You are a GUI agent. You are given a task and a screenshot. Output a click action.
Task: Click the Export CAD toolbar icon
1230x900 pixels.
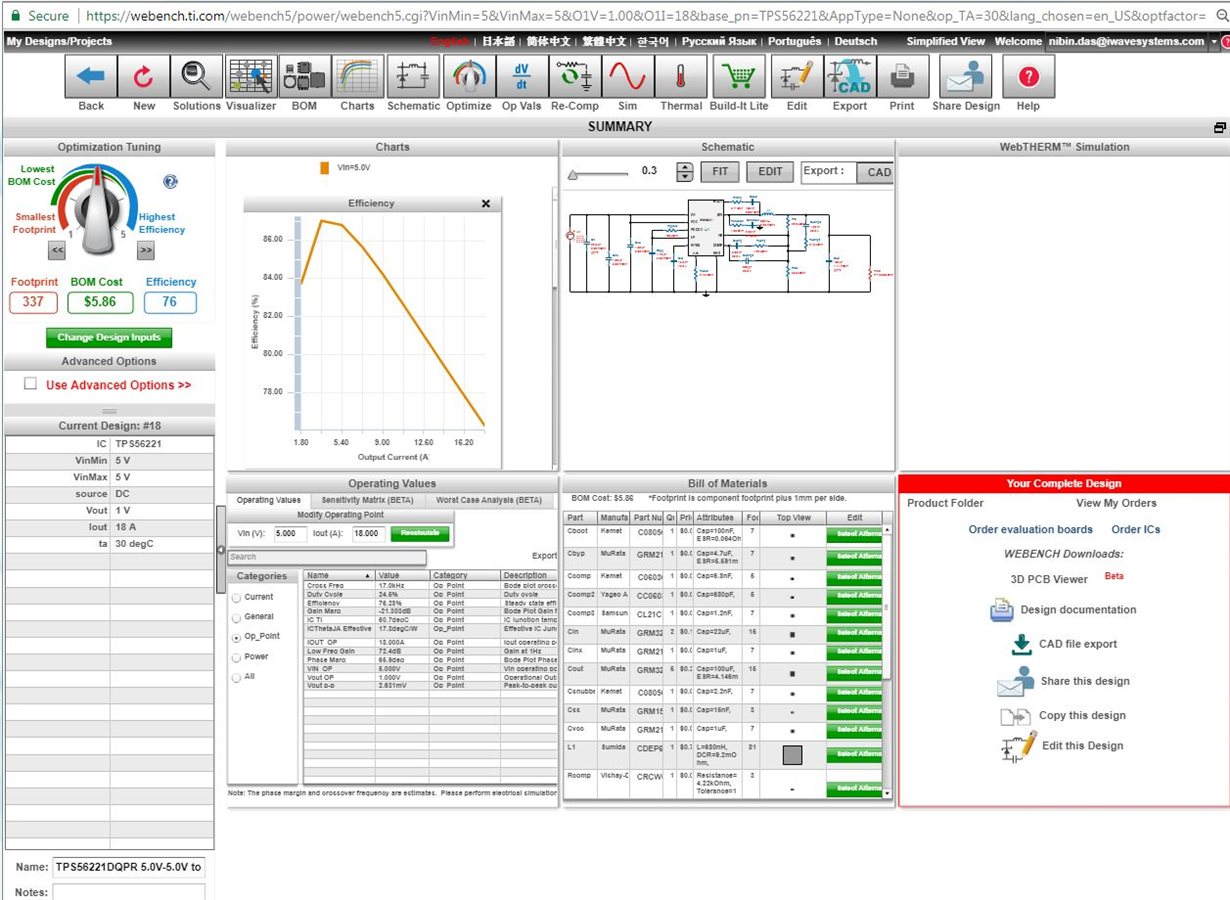point(850,76)
